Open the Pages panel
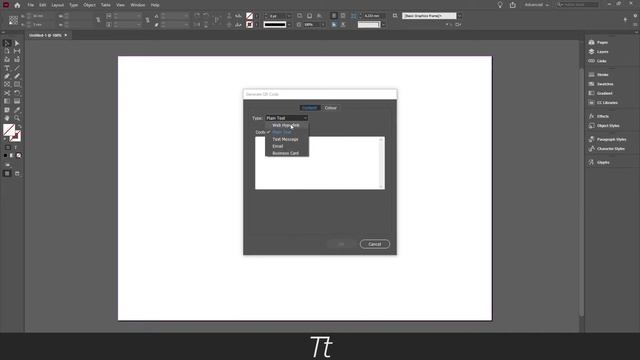 [598, 42]
